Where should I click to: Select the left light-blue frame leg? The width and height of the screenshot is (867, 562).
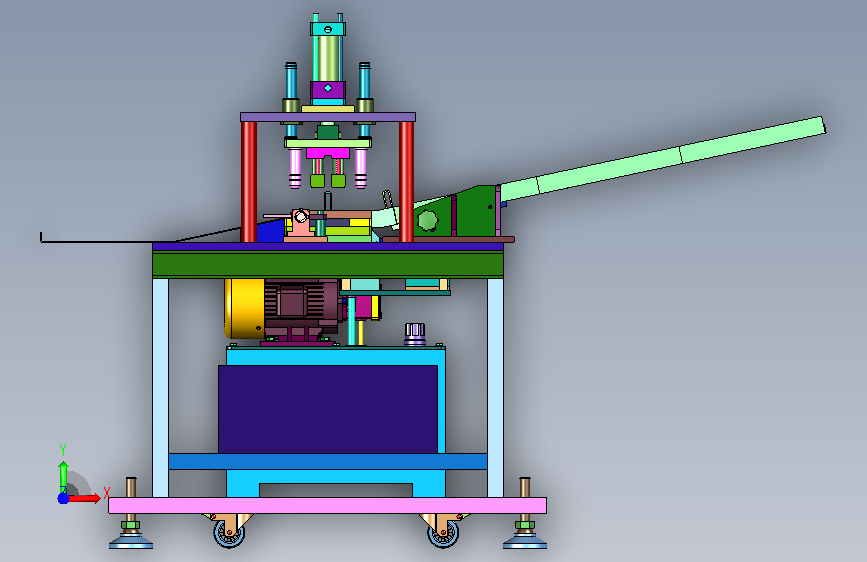[160, 387]
